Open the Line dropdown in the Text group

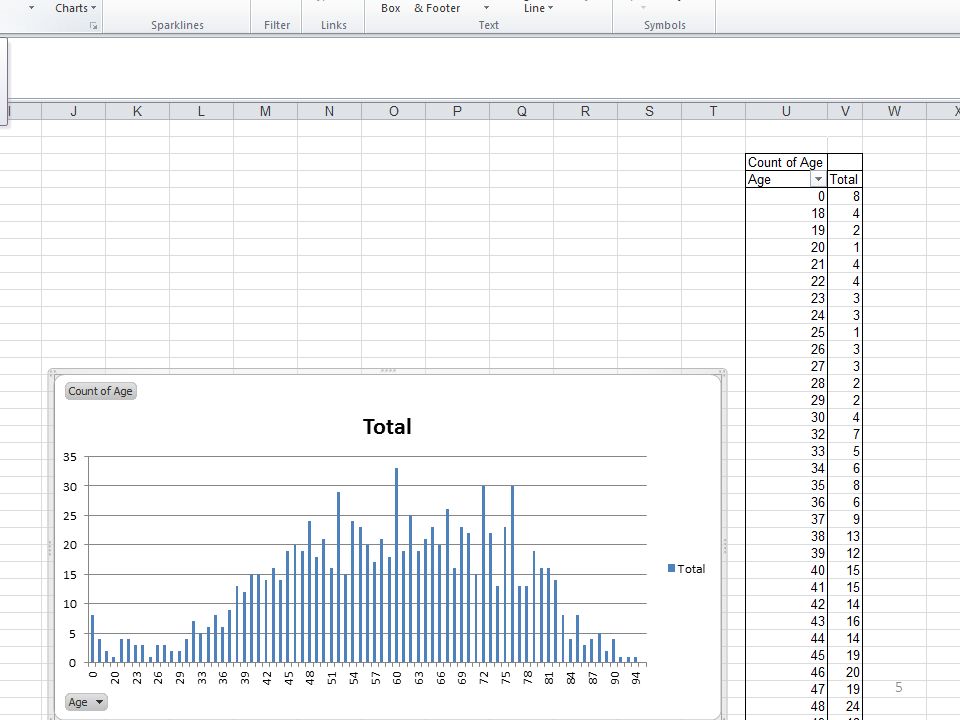click(x=538, y=8)
